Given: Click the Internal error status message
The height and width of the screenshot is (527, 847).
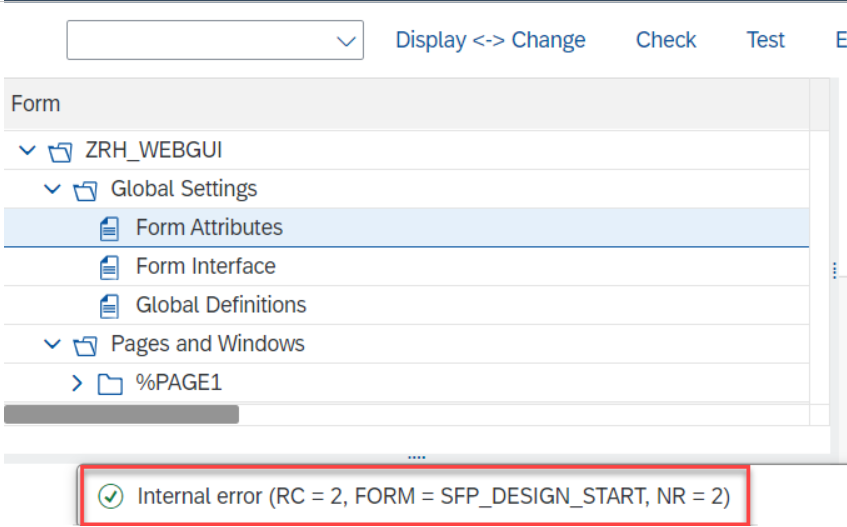Looking at the screenshot, I should point(434,496).
